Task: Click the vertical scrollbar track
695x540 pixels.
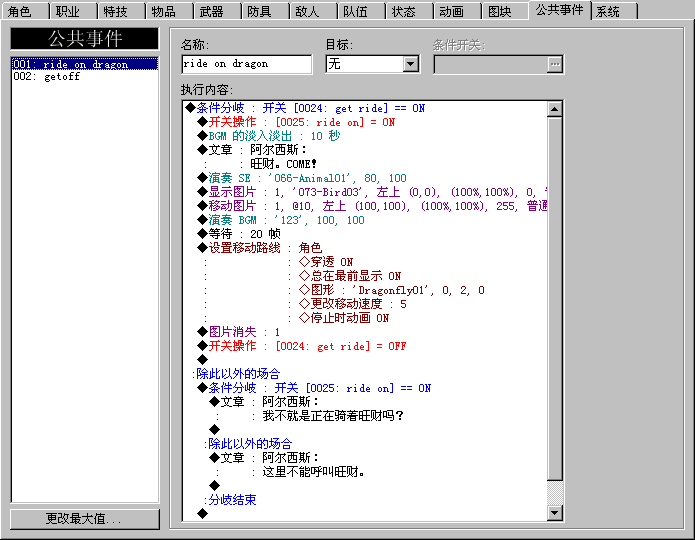Action: click(x=554, y=492)
